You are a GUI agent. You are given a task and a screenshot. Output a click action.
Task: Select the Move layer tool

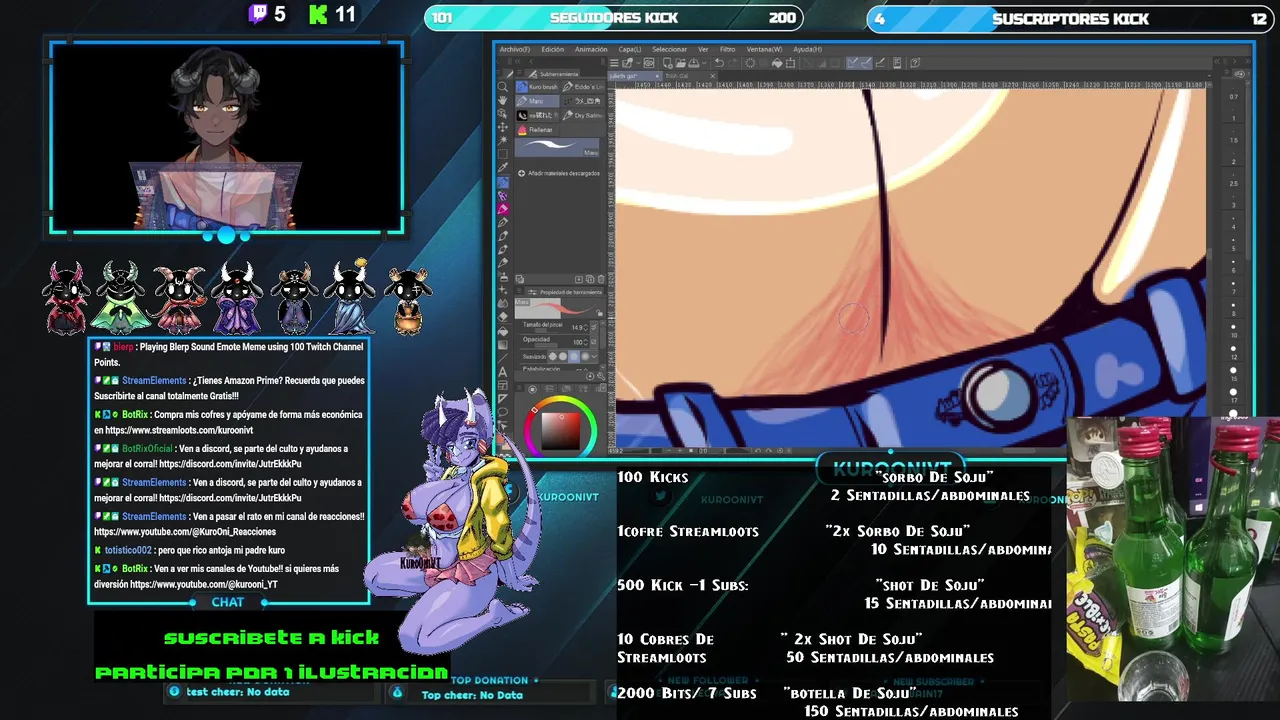click(x=502, y=127)
